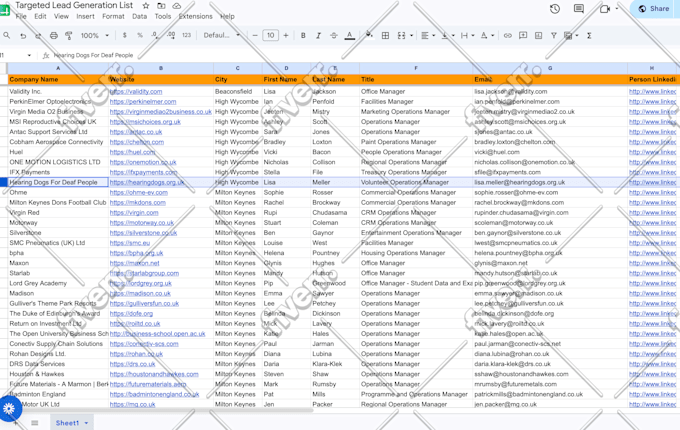Expand the merge cells options arrow

point(411,36)
